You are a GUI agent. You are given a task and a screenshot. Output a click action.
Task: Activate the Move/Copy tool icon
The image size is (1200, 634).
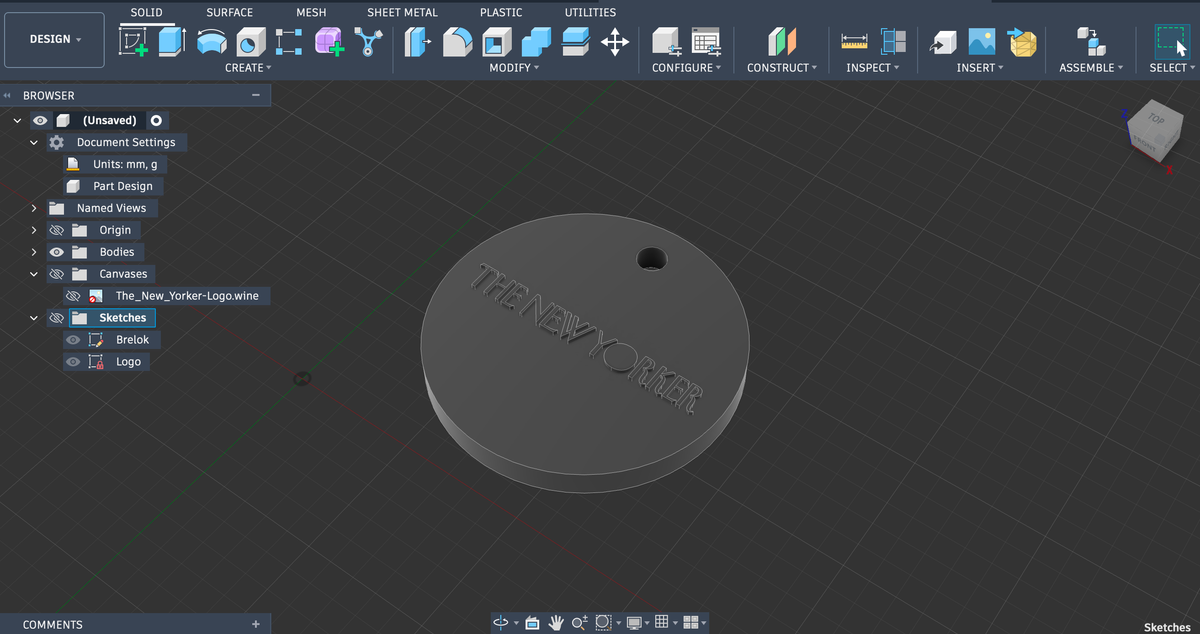point(614,41)
